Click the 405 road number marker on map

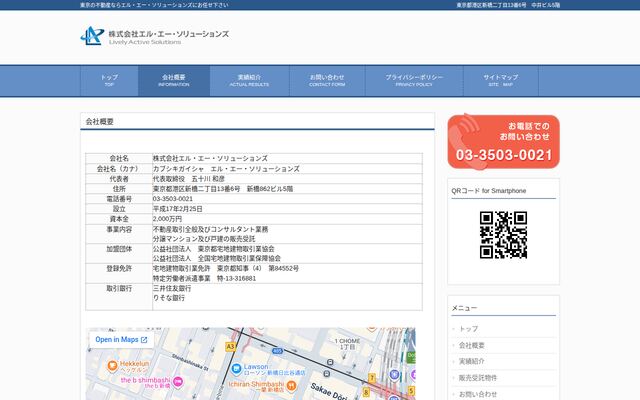(x=278, y=351)
